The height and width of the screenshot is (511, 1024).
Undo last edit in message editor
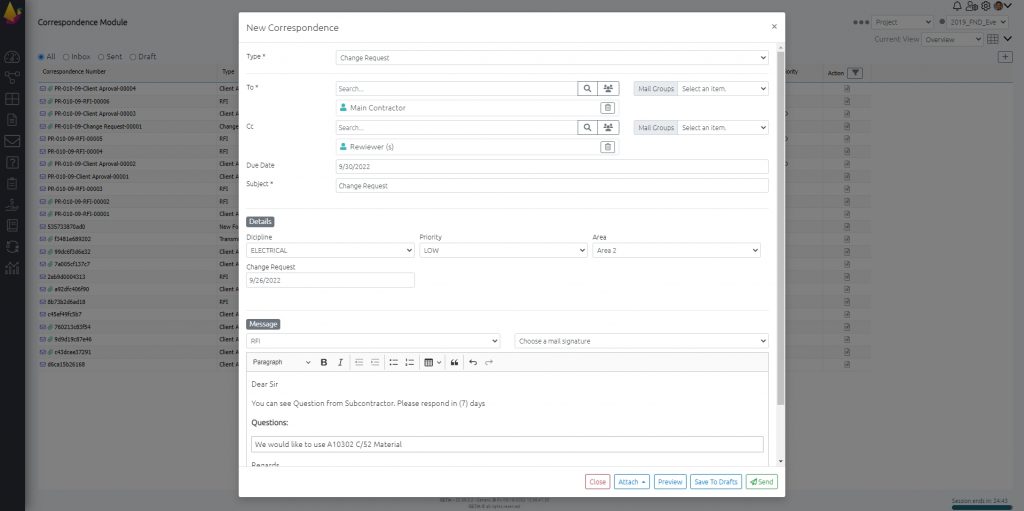(x=473, y=362)
